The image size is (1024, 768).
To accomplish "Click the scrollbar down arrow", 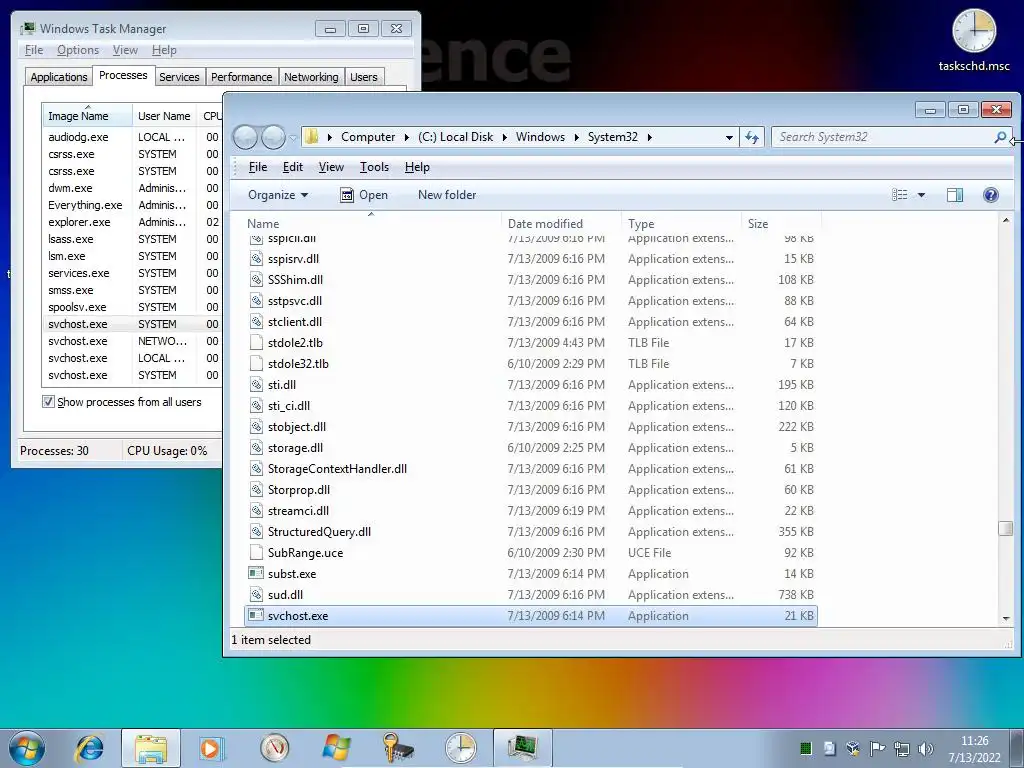I will coord(1006,618).
